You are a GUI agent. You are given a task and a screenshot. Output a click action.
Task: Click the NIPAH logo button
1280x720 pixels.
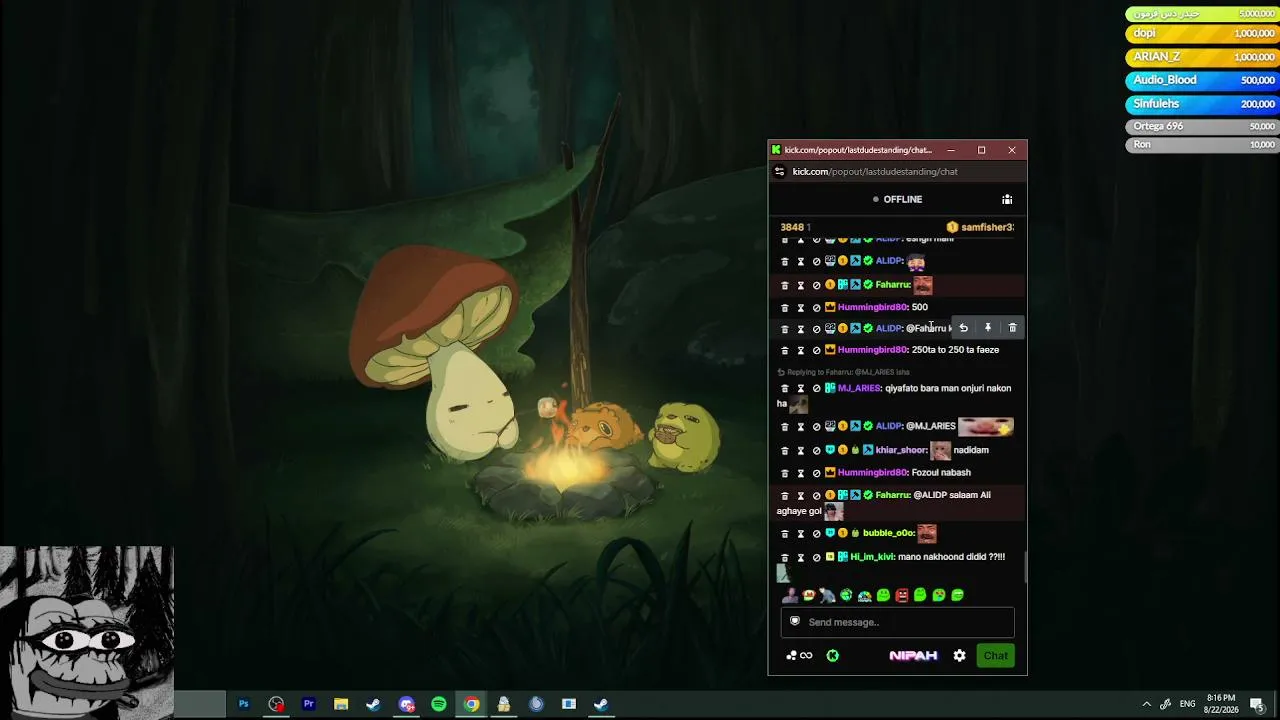tap(913, 656)
